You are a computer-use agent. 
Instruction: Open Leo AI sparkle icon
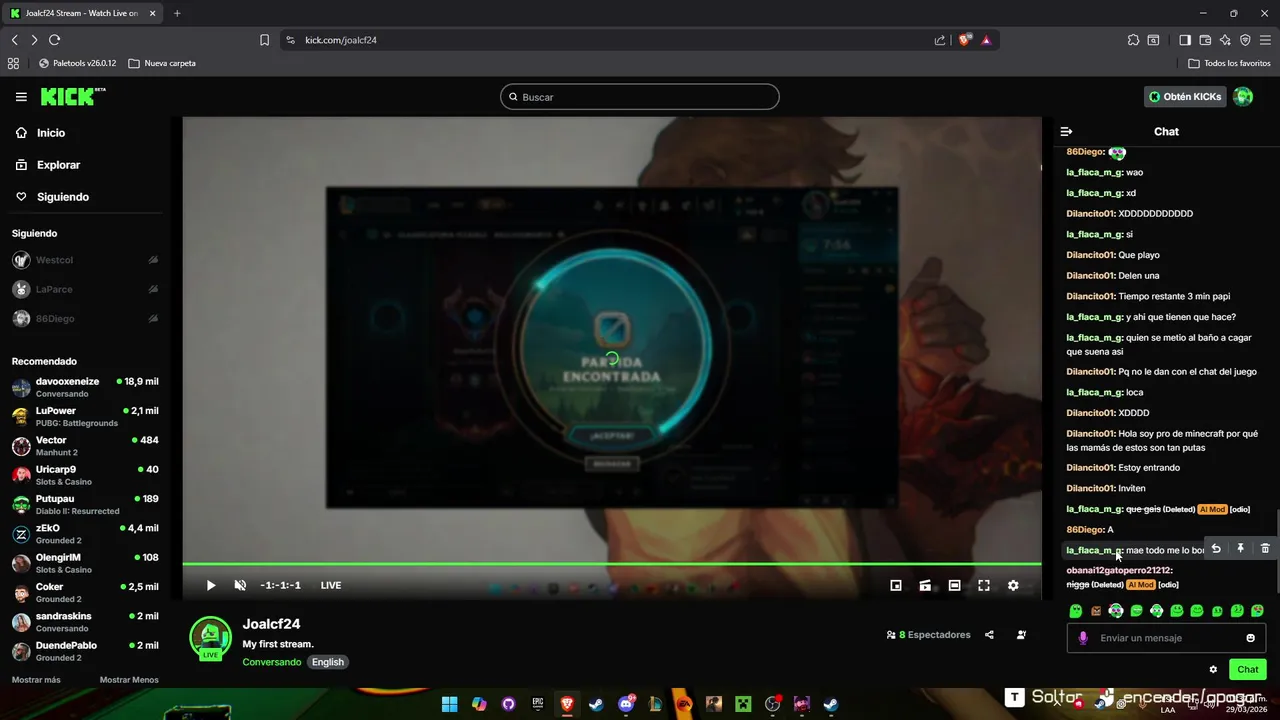[1225, 40]
